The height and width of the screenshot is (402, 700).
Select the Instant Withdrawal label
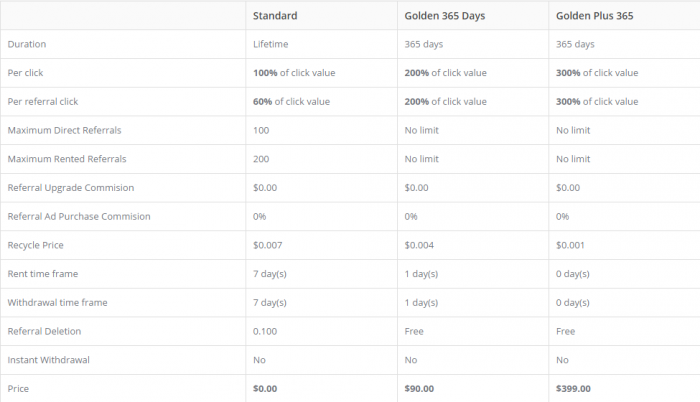click(x=49, y=360)
